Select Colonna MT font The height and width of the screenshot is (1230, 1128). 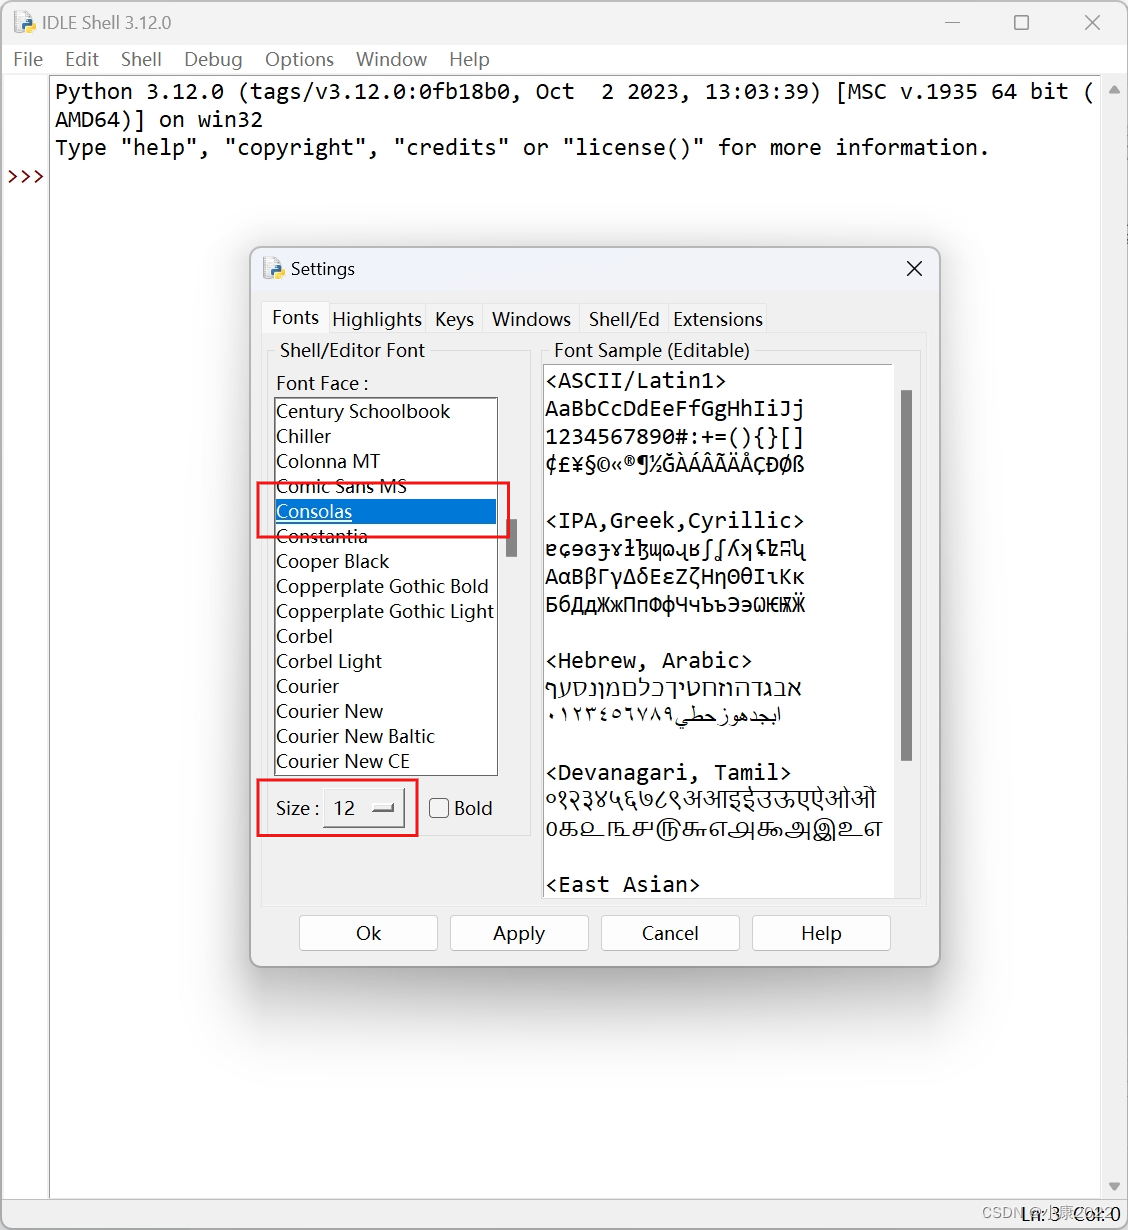pyautogui.click(x=385, y=461)
